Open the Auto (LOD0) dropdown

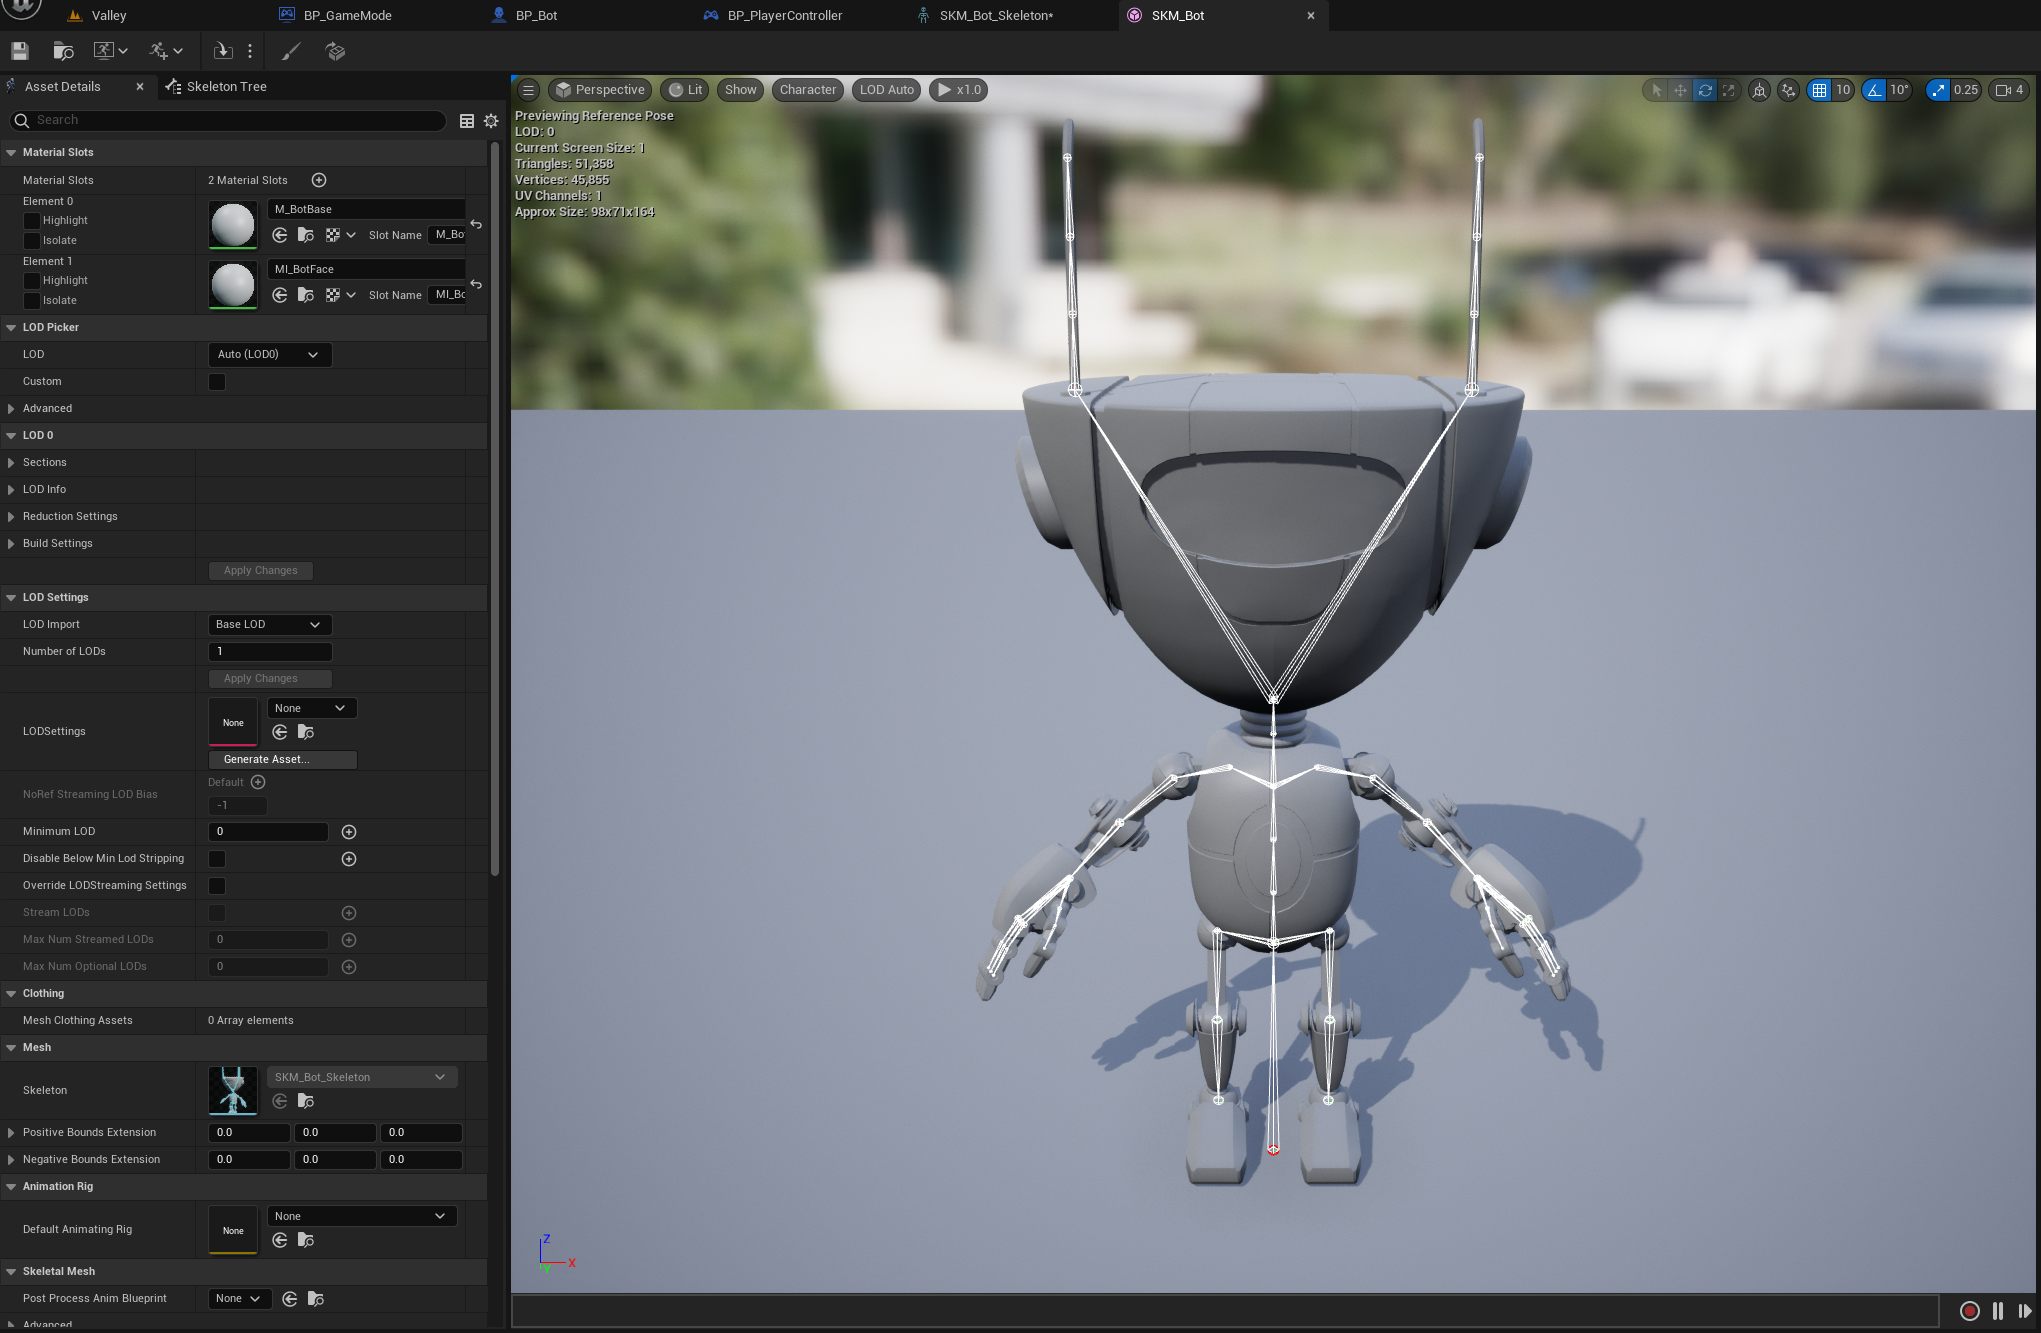(268, 355)
